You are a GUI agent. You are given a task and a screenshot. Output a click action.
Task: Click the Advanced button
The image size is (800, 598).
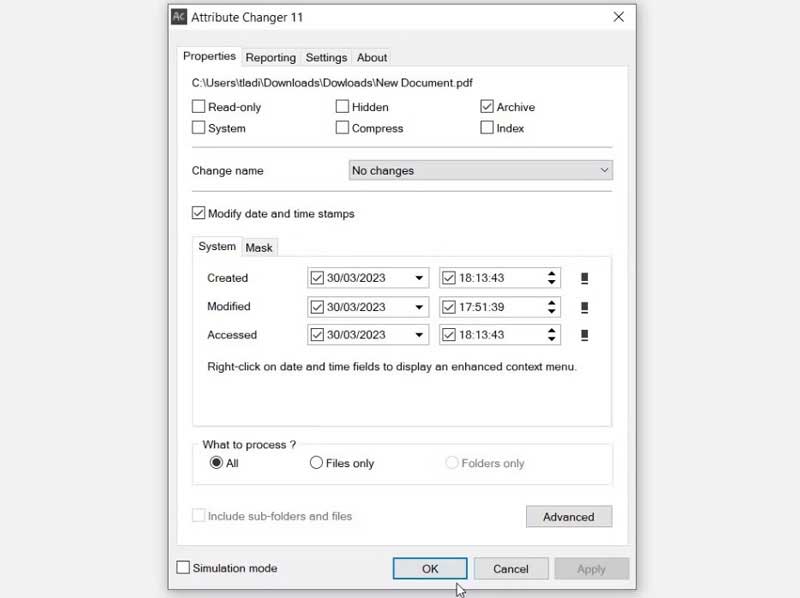[x=568, y=517]
